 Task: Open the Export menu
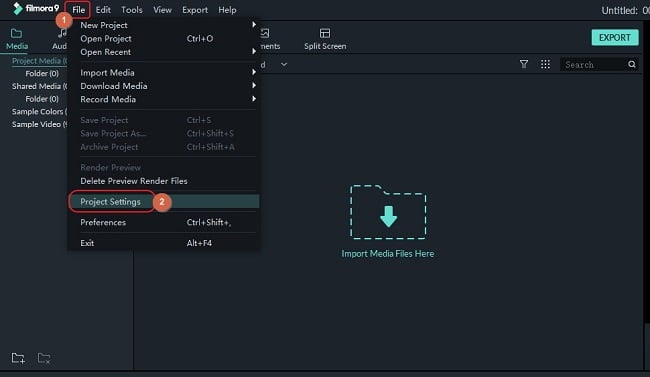195,10
